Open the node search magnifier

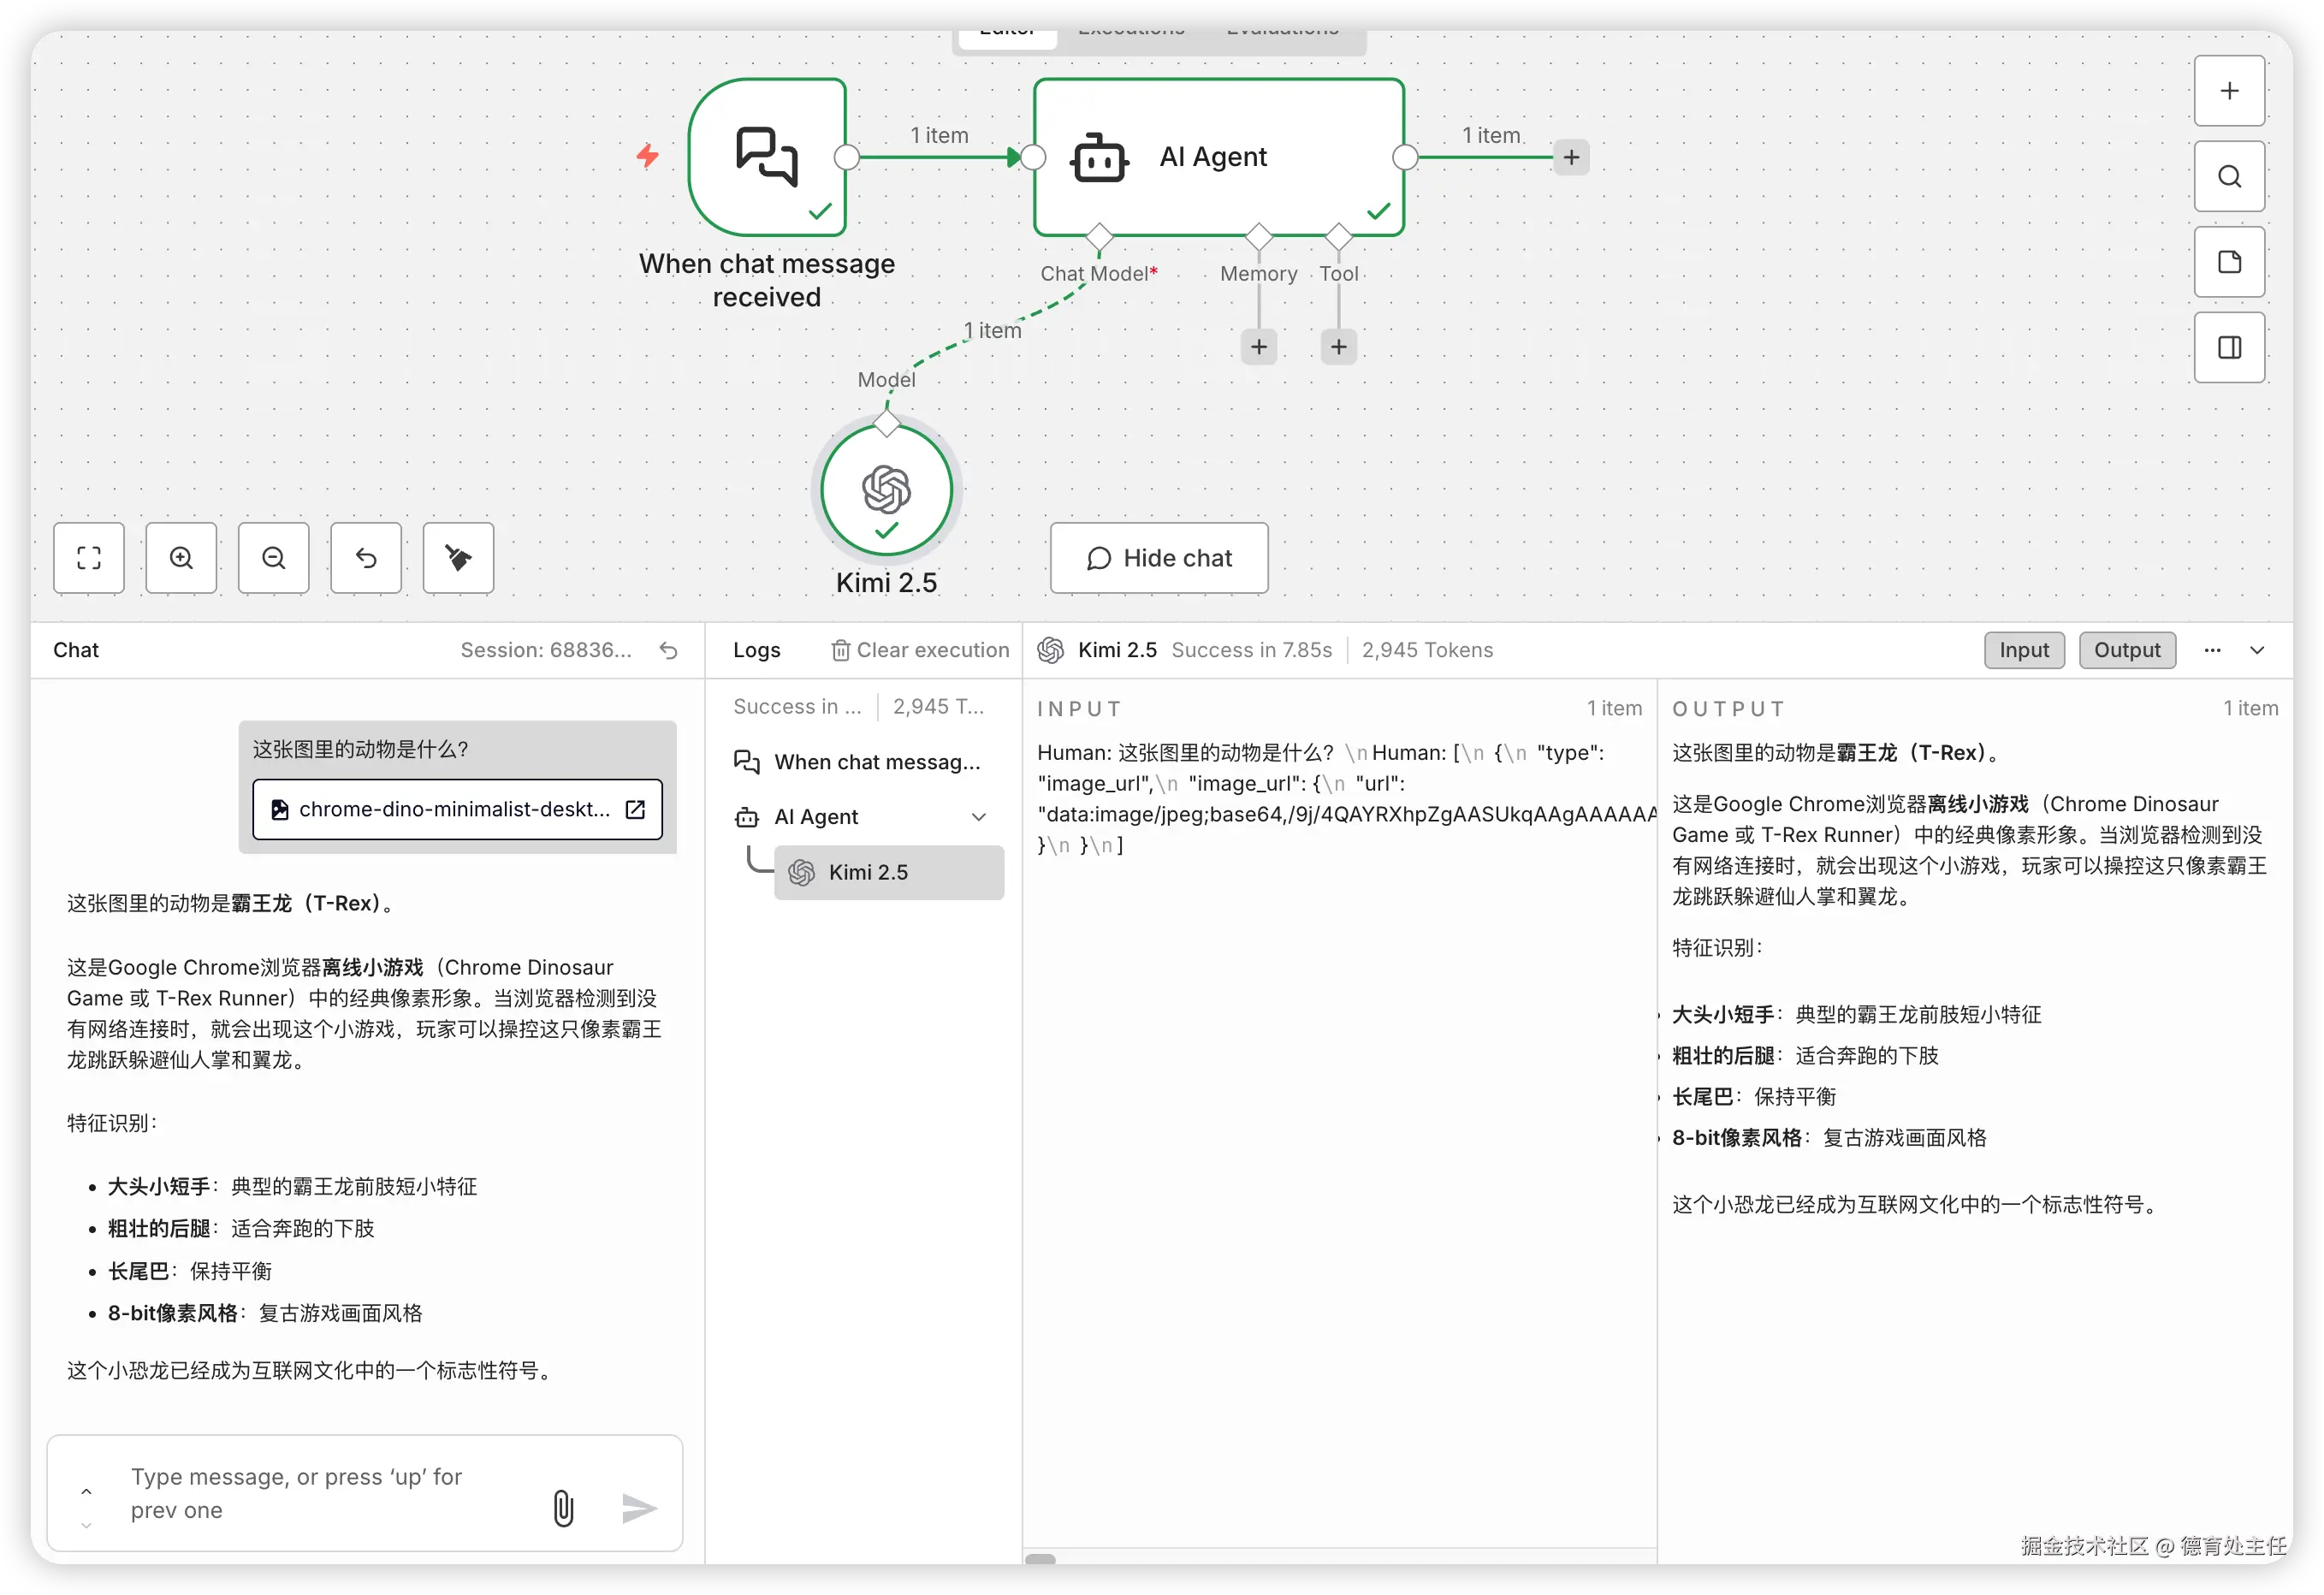tap(2229, 177)
